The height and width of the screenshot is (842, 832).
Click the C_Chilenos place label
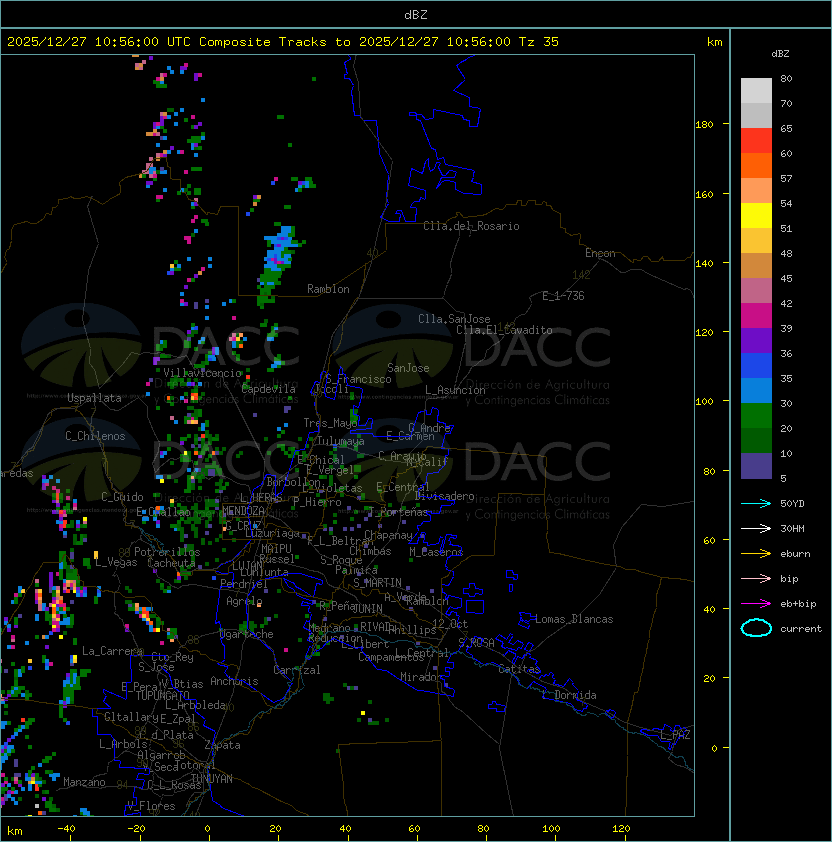(x=95, y=436)
